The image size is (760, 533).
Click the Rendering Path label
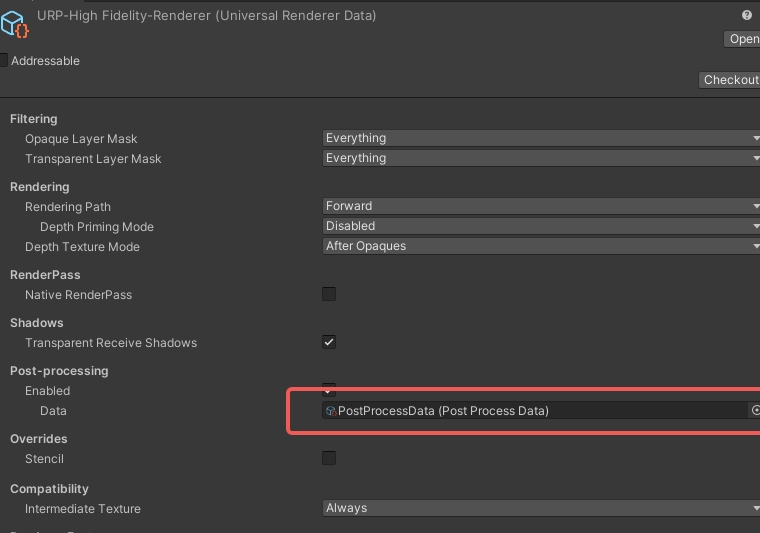[68, 206]
